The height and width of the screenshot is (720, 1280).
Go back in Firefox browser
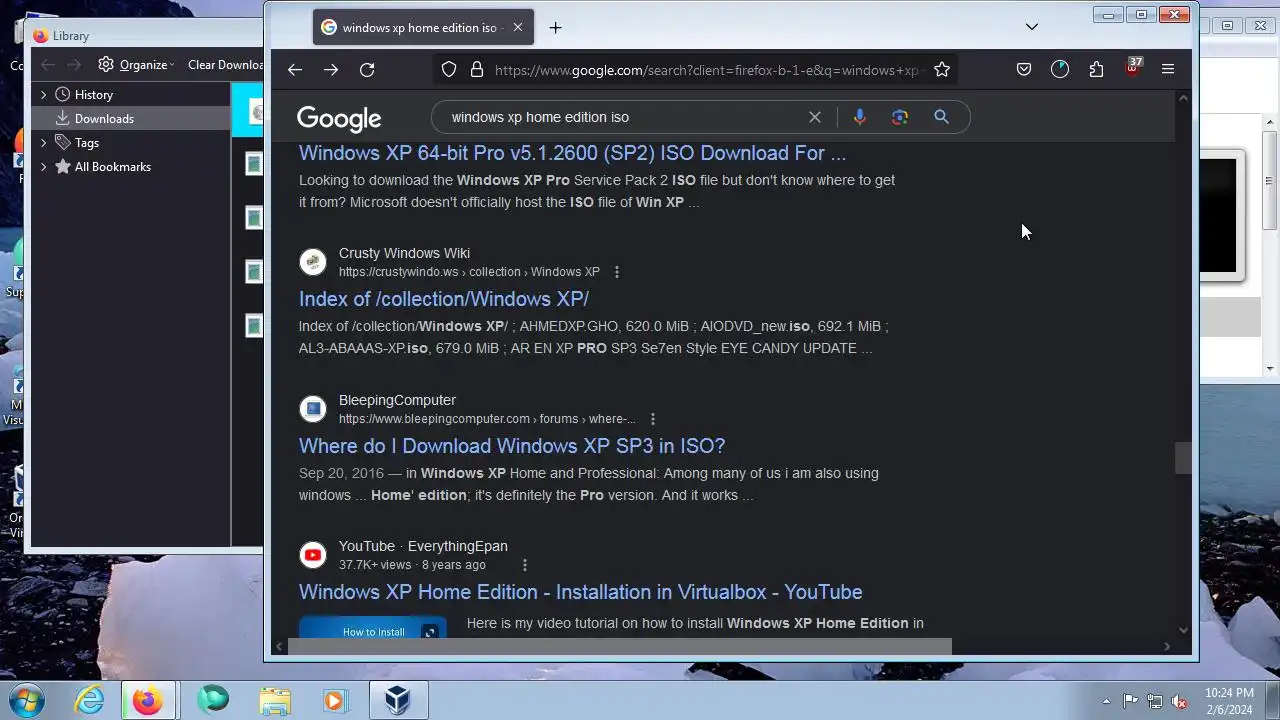pos(294,70)
